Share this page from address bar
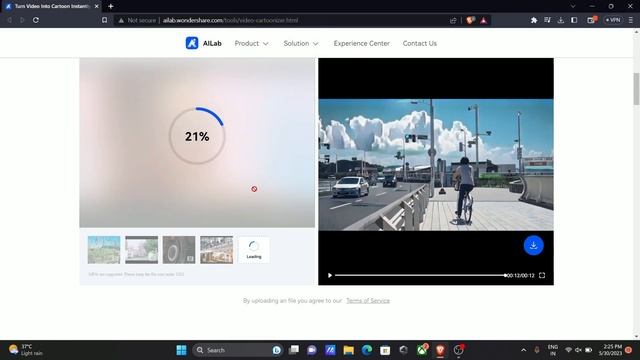This screenshot has width=640, height=360. click(453, 20)
